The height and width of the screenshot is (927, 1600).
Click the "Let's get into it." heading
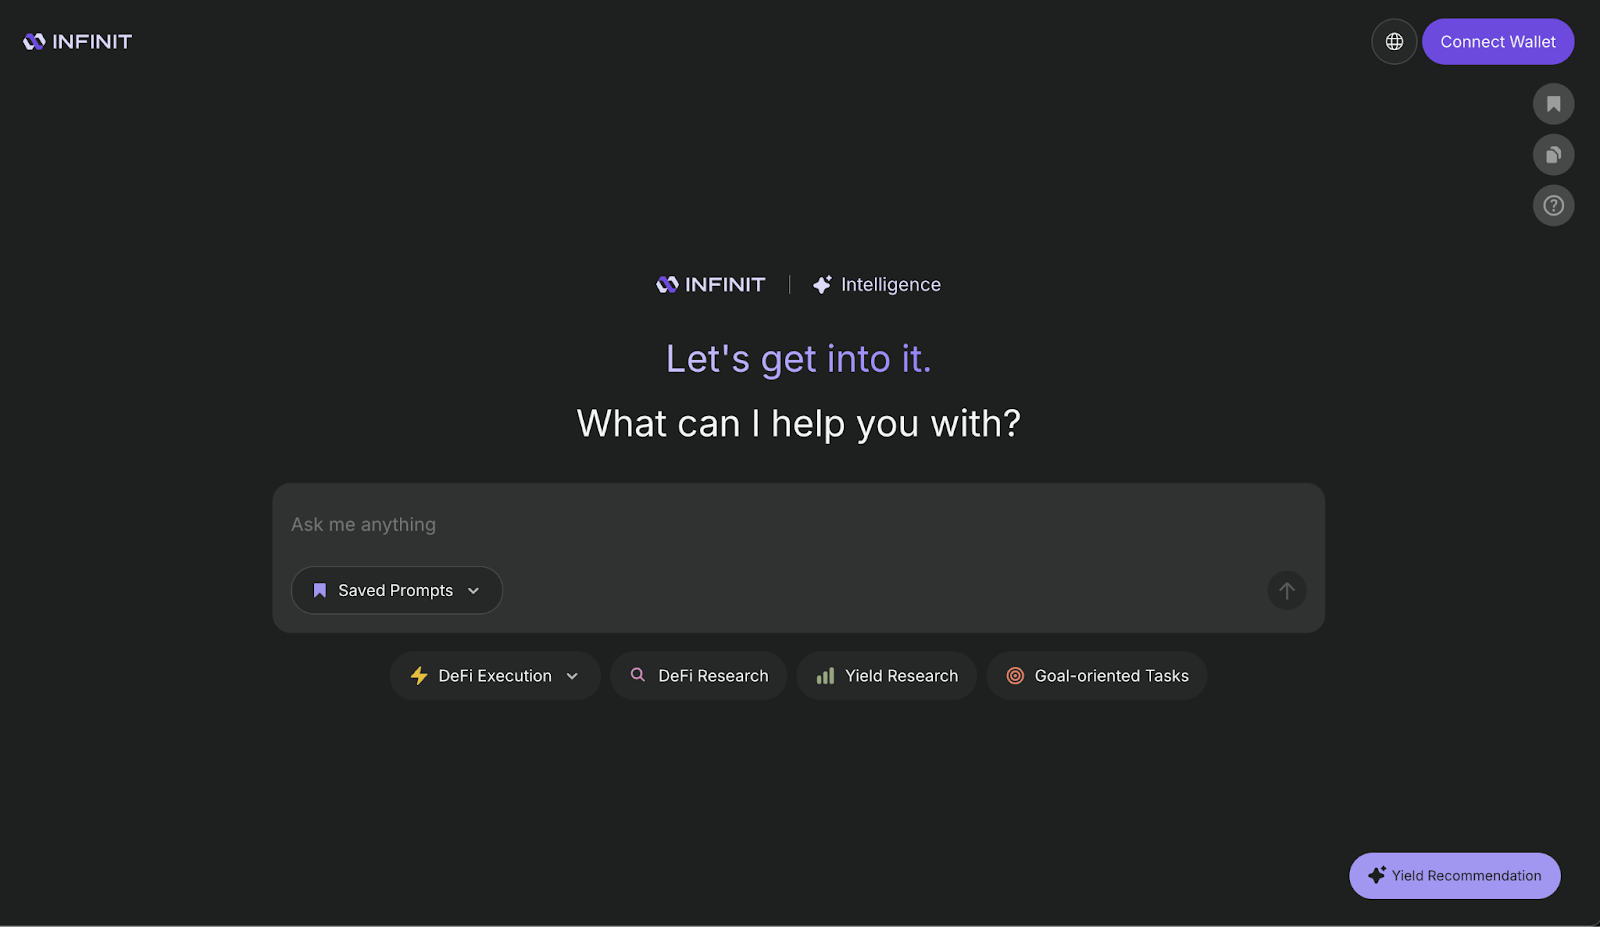[799, 359]
